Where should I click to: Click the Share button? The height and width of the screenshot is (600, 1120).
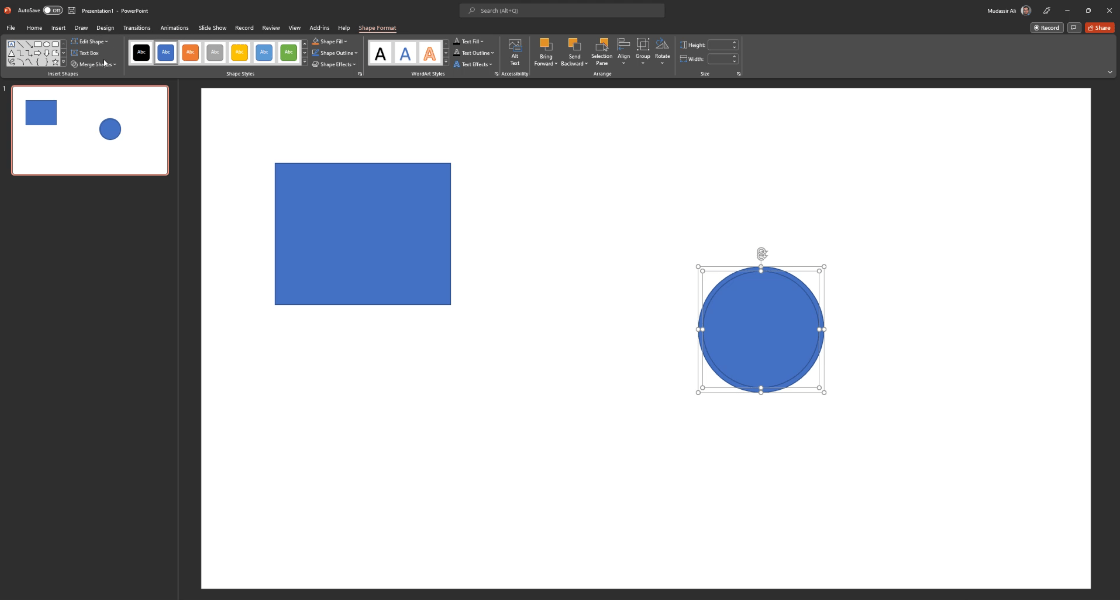[x=1099, y=28]
